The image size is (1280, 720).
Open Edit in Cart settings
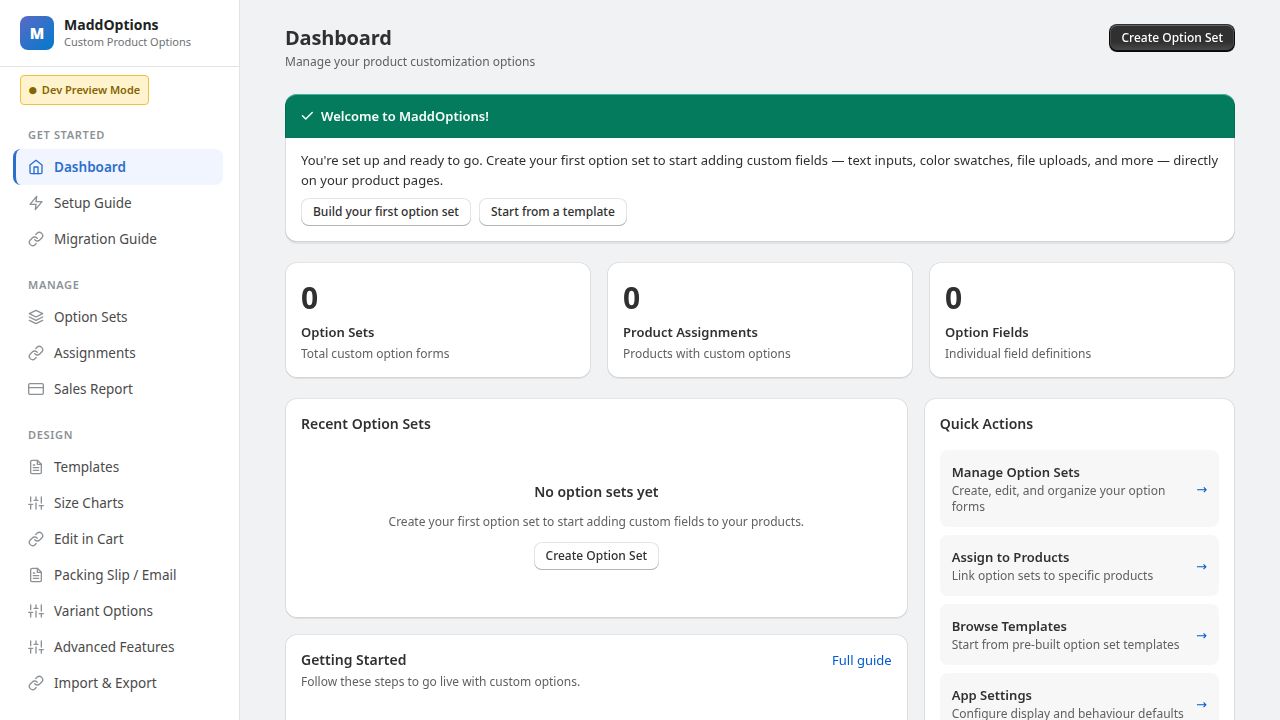[119, 539]
